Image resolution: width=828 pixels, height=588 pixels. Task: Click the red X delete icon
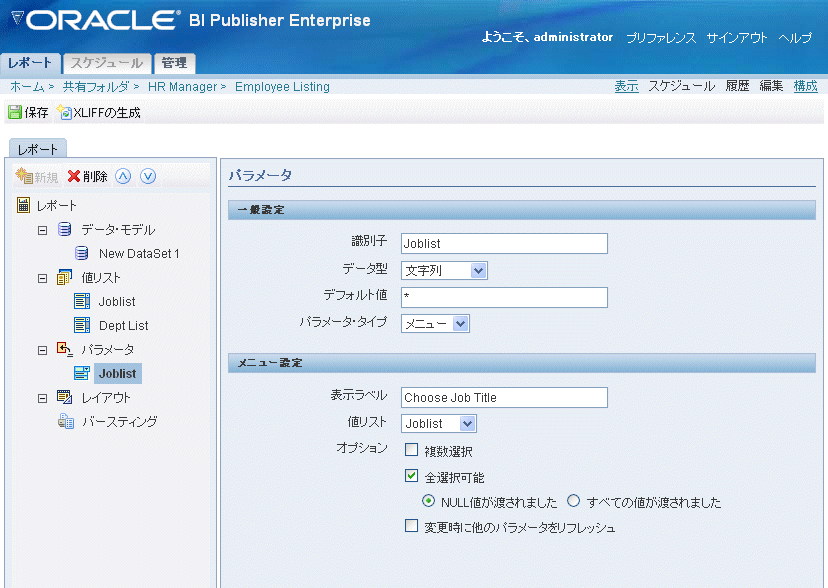point(74,176)
